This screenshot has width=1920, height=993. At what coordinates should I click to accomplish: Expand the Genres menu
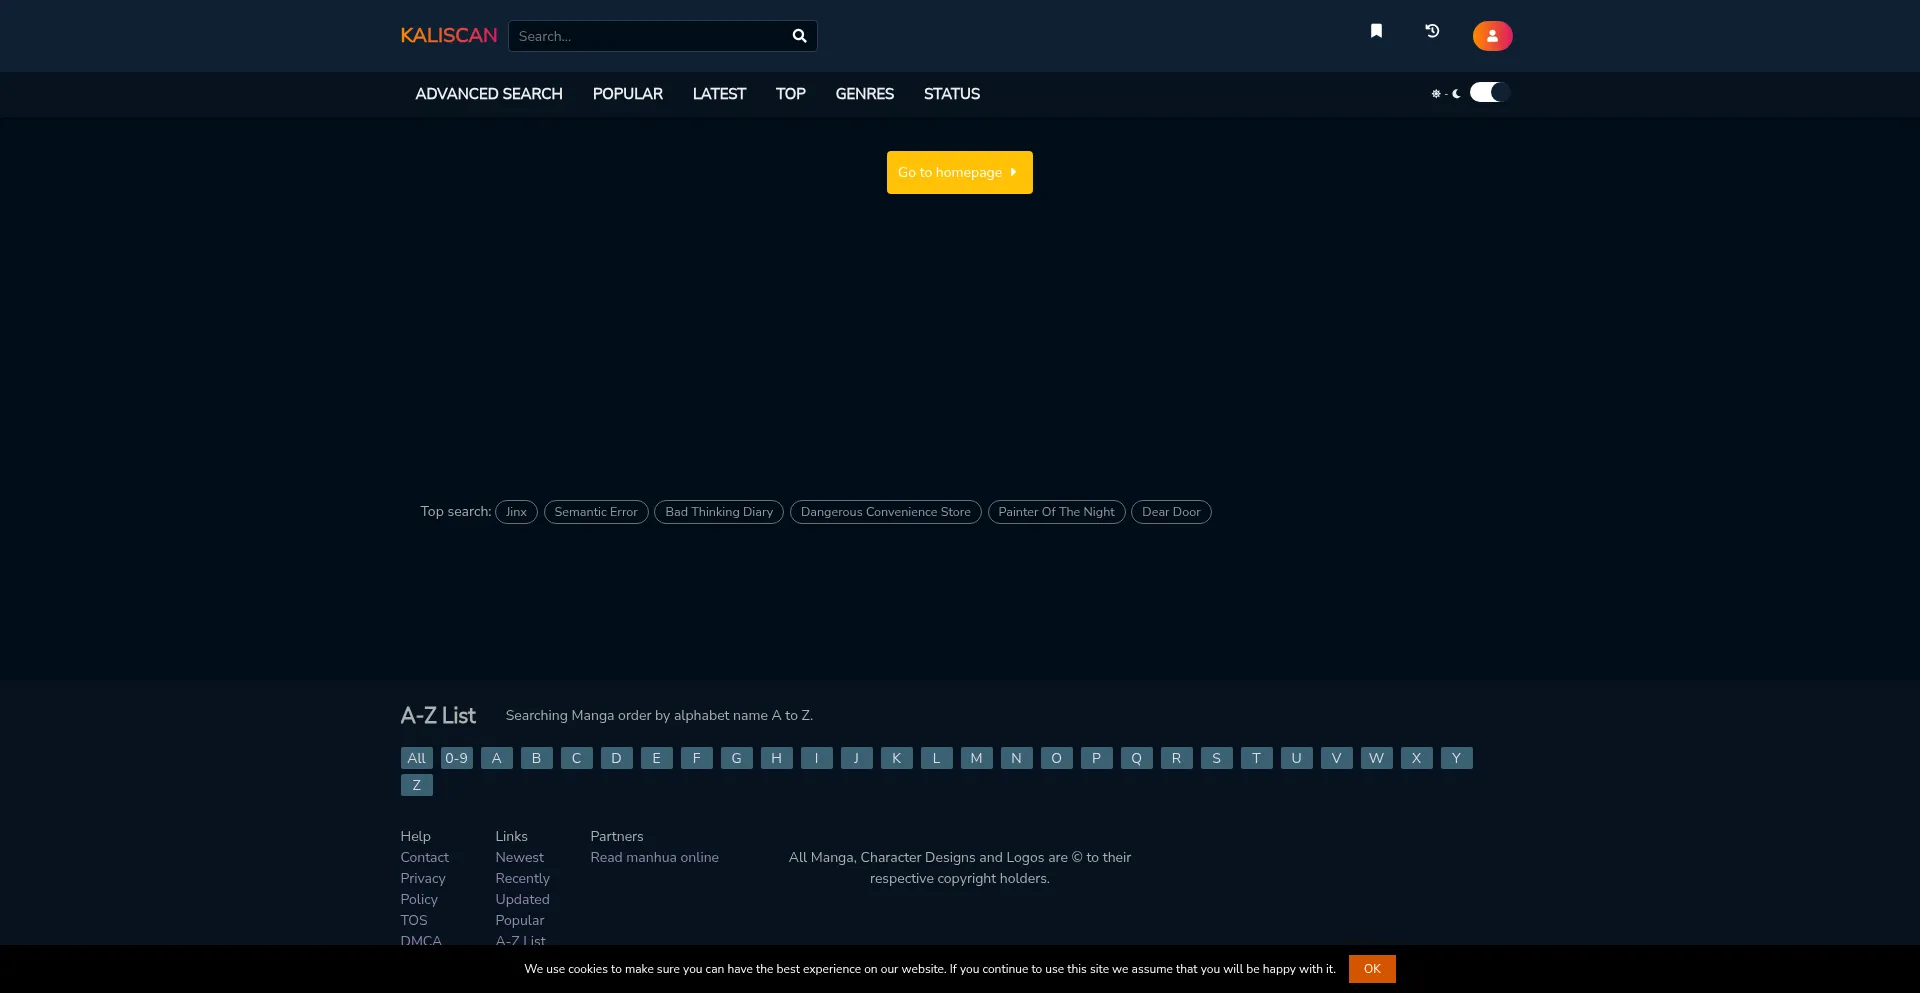tap(865, 94)
